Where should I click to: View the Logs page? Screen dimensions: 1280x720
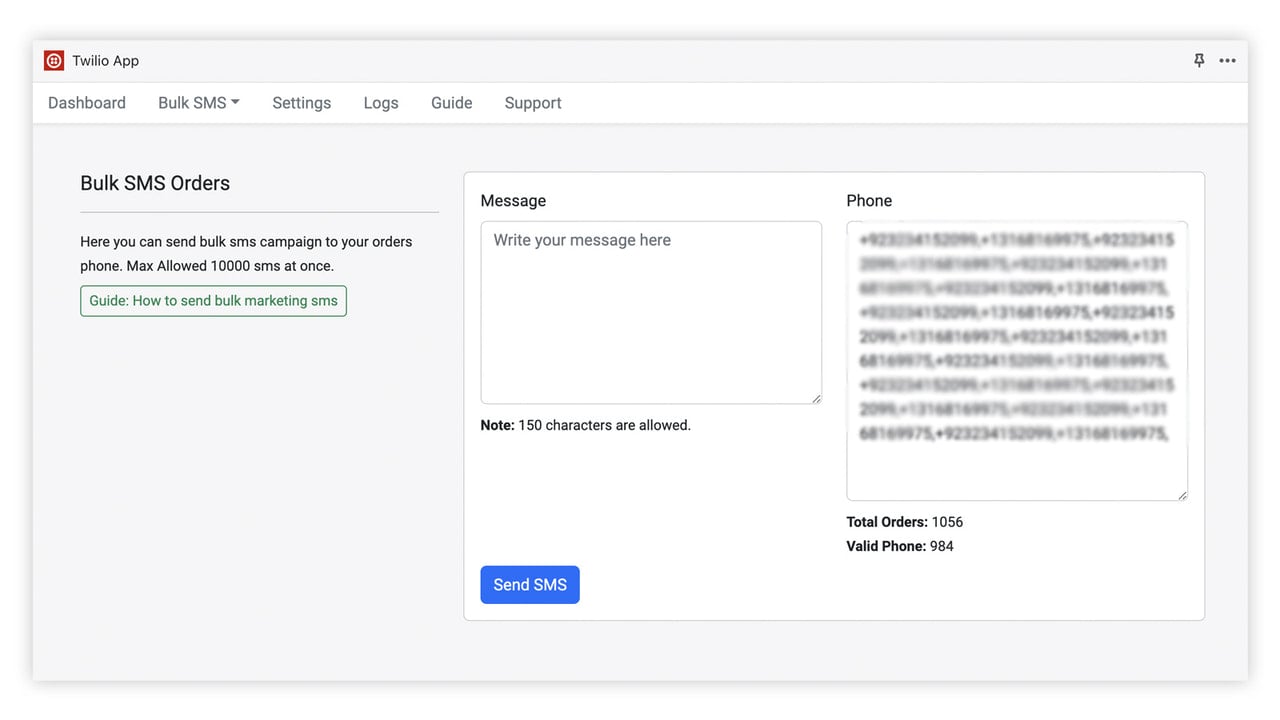point(381,103)
